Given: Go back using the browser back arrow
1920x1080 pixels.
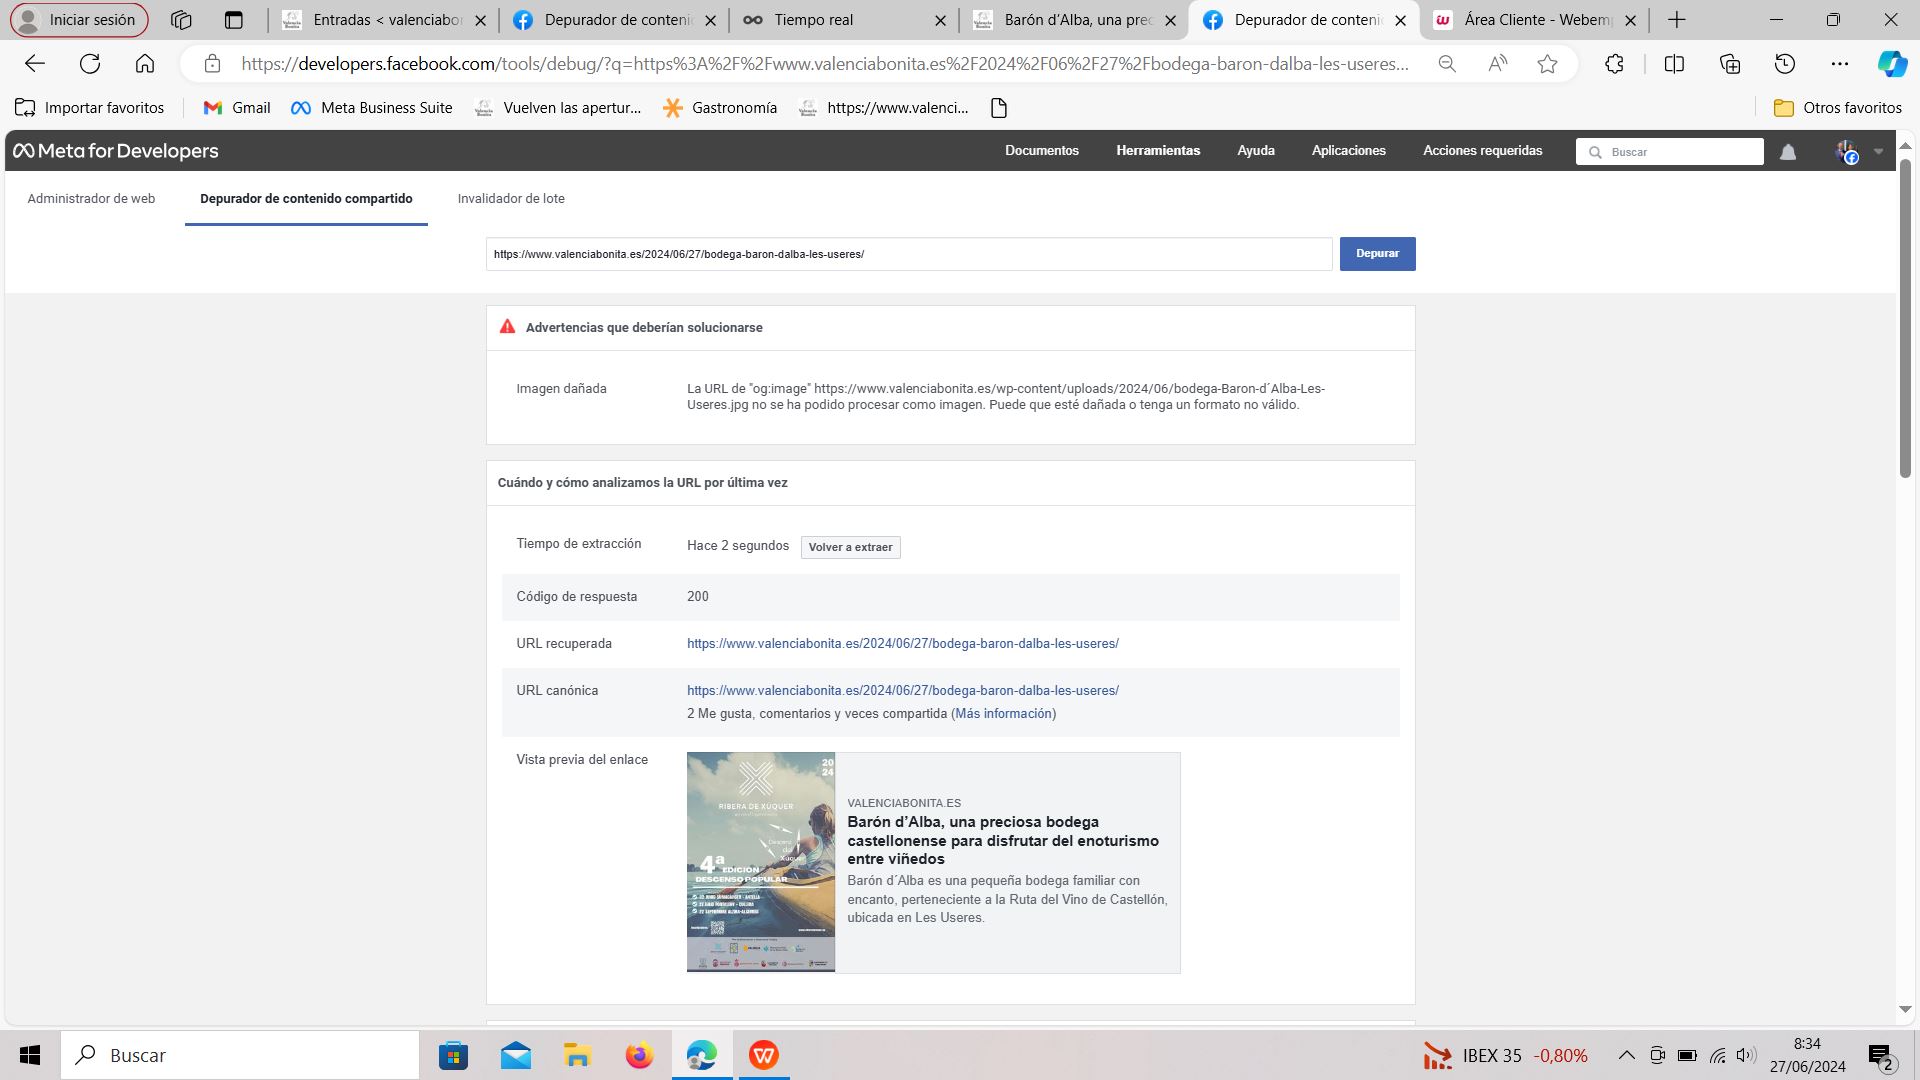Looking at the screenshot, I should [x=35, y=64].
